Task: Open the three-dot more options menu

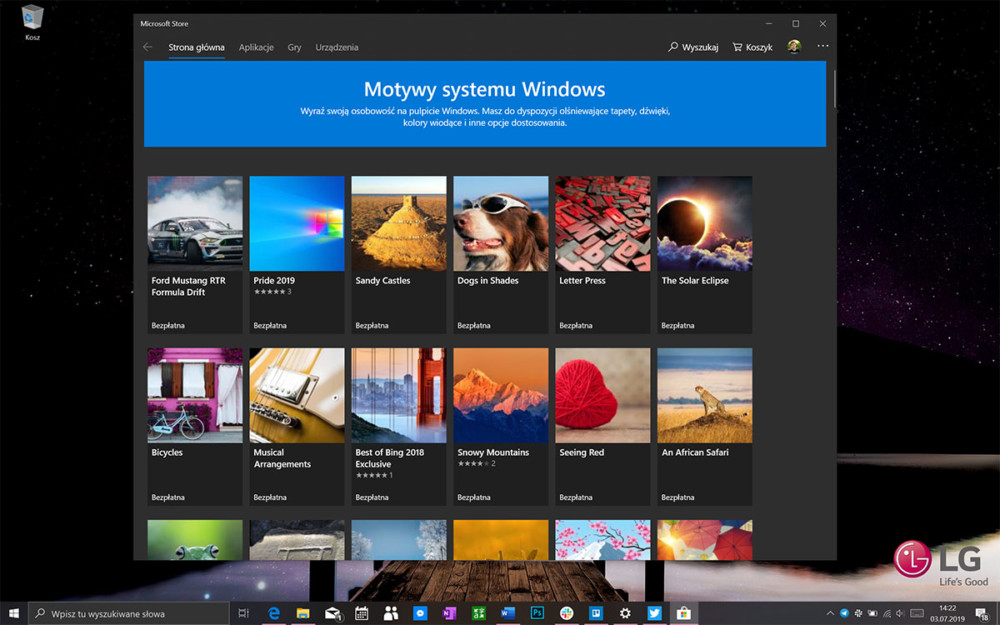Action: [823, 46]
